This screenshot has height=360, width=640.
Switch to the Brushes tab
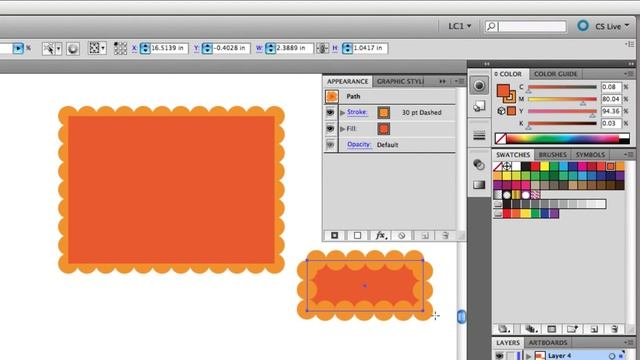pos(552,155)
